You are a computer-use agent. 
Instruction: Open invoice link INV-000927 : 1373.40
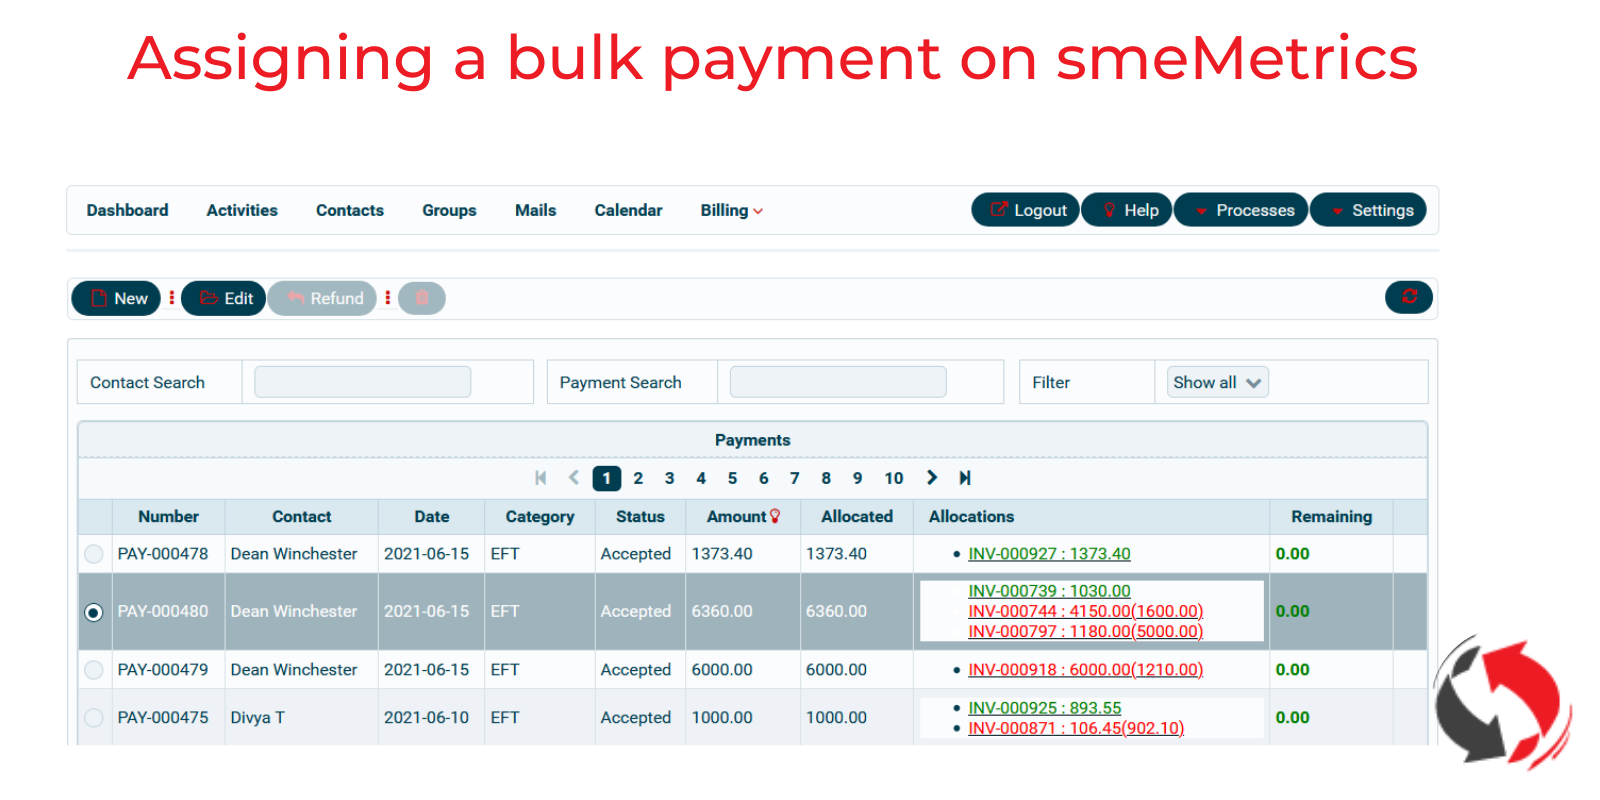tap(1049, 554)
